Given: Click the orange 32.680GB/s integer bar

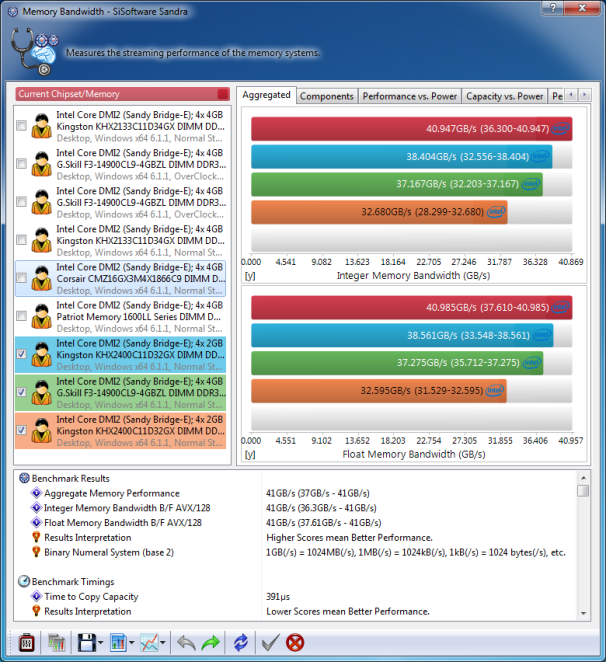Looking at the screenshot, I should (379, 212).
